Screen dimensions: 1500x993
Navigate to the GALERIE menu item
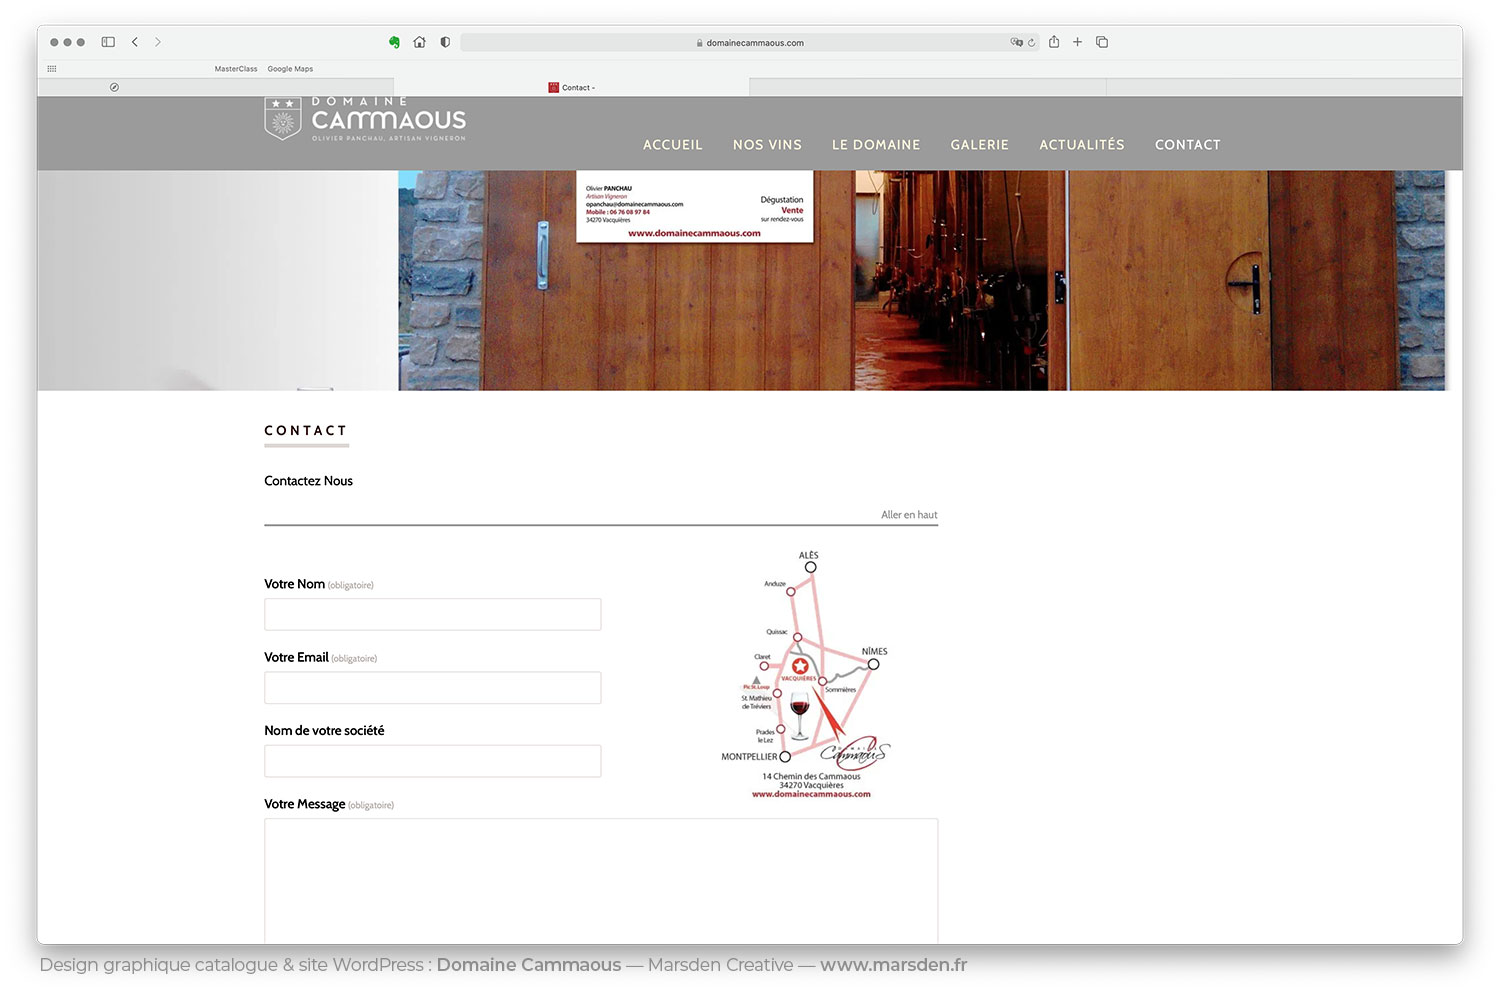(979, 145)
